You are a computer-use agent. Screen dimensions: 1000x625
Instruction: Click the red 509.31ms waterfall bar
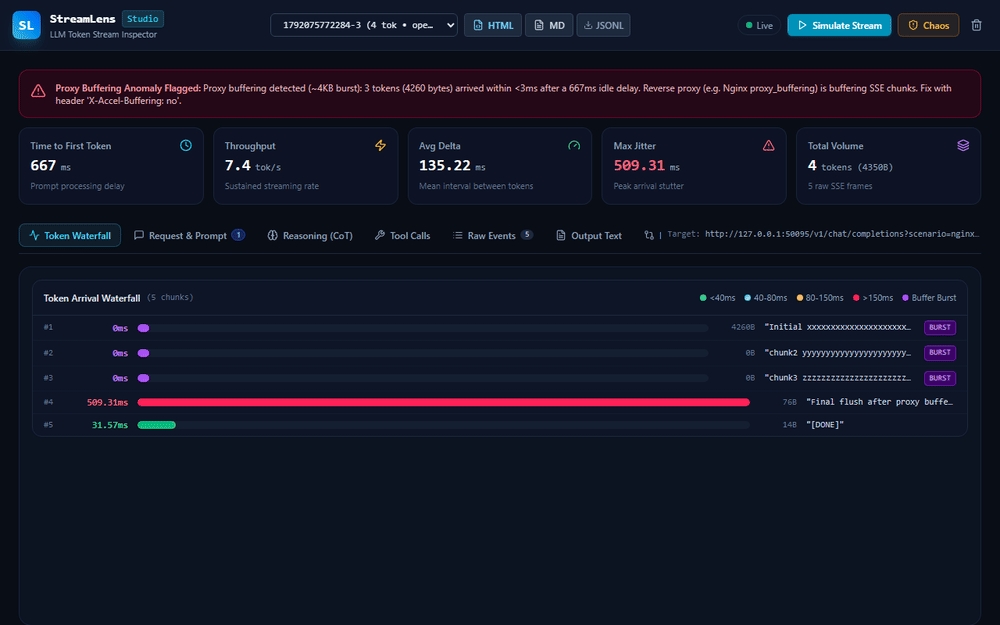point(444,402)
